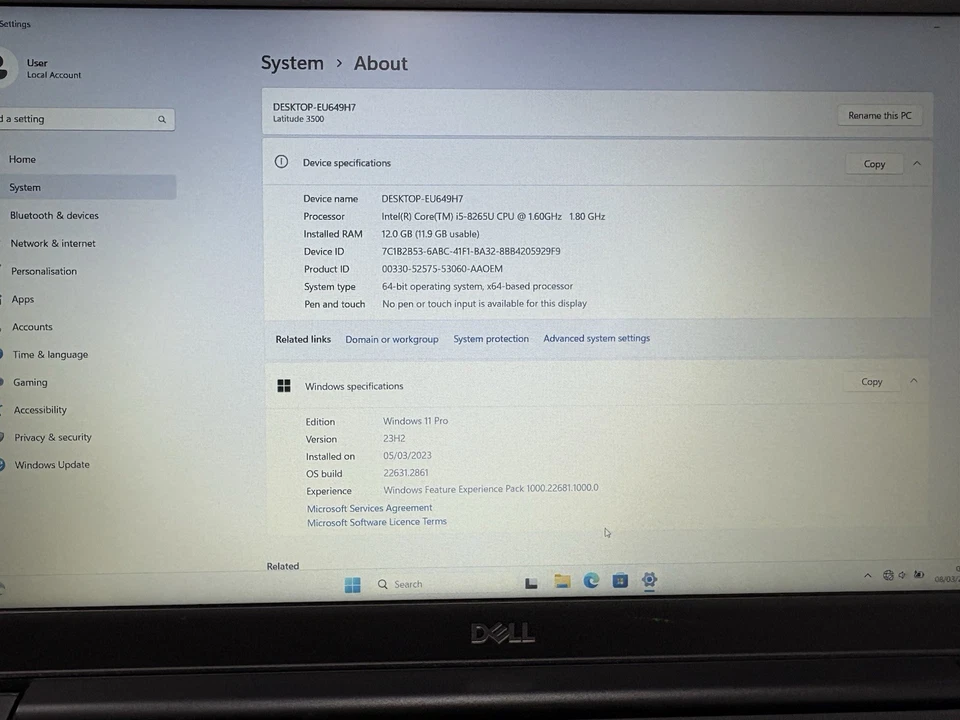Click the Find a setting search box
Screen dimensions: 960x720
[x=85, y=119]
